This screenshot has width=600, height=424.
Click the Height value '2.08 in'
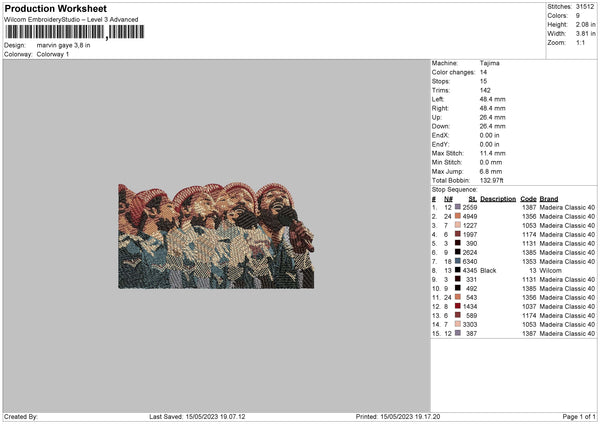click(x=585, y=24)
